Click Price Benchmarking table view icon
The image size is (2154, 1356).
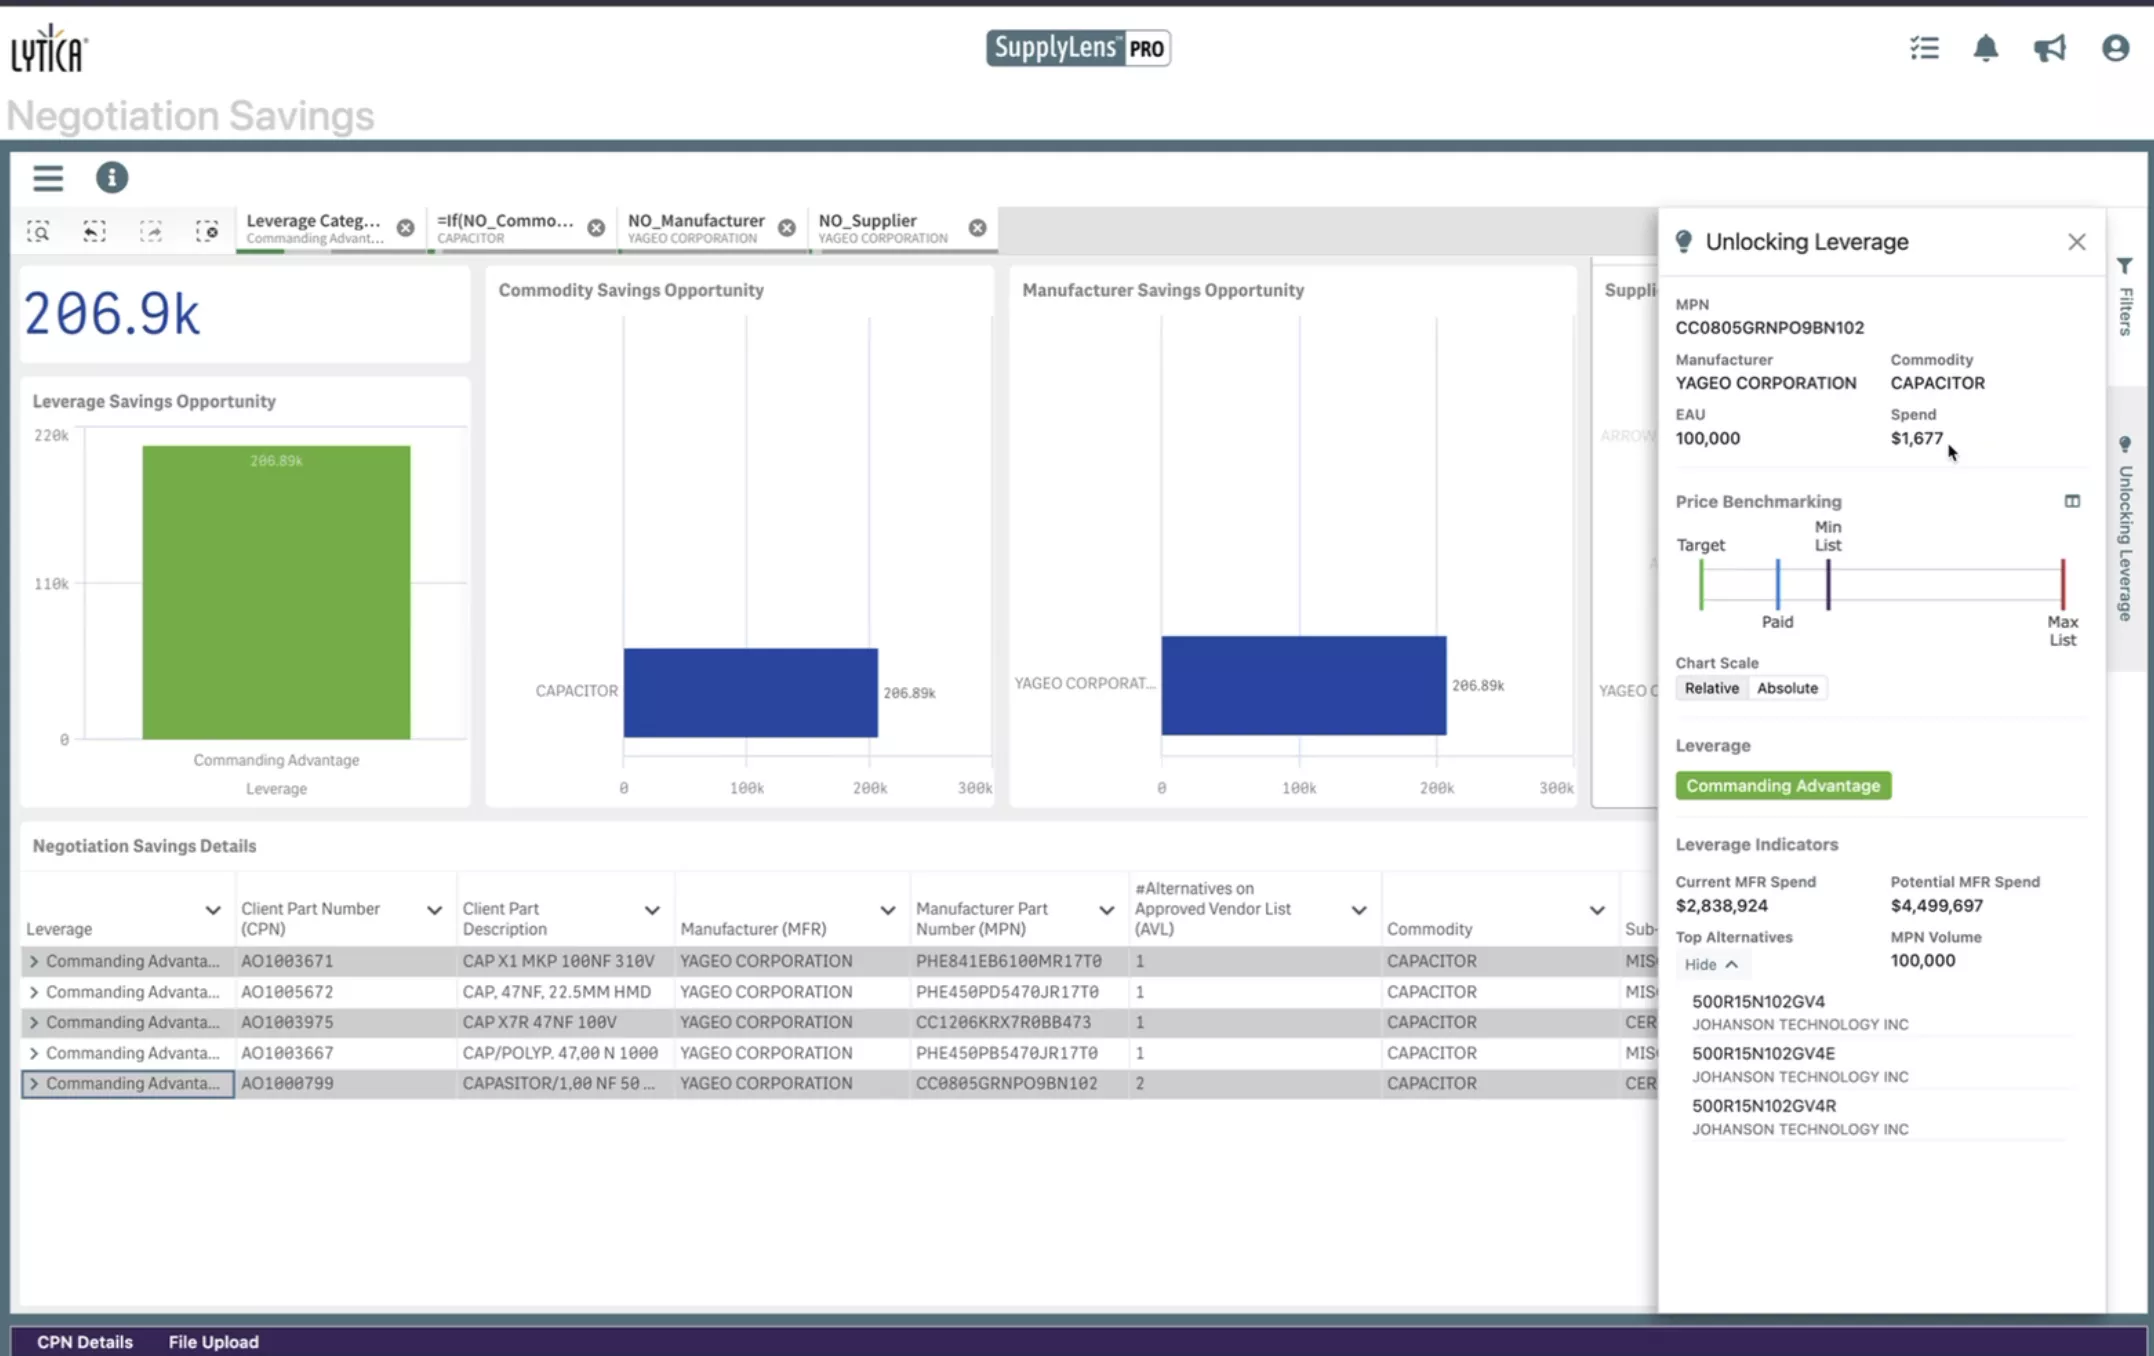[2072, 501]
